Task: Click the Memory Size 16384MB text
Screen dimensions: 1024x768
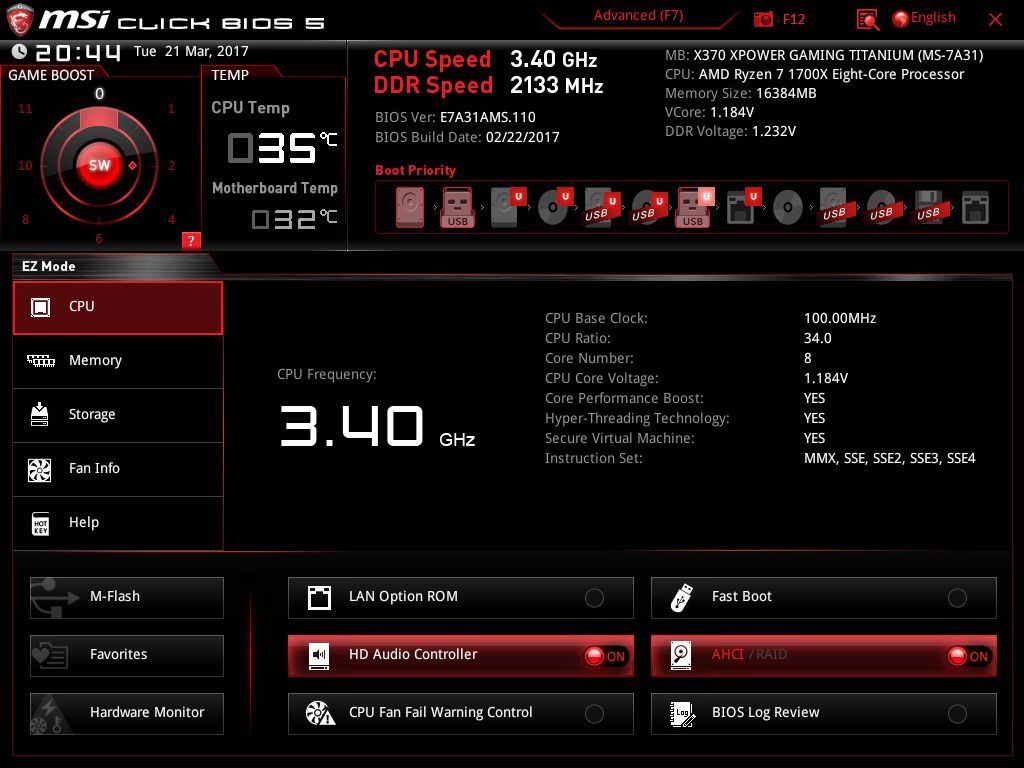Action: 741,93
